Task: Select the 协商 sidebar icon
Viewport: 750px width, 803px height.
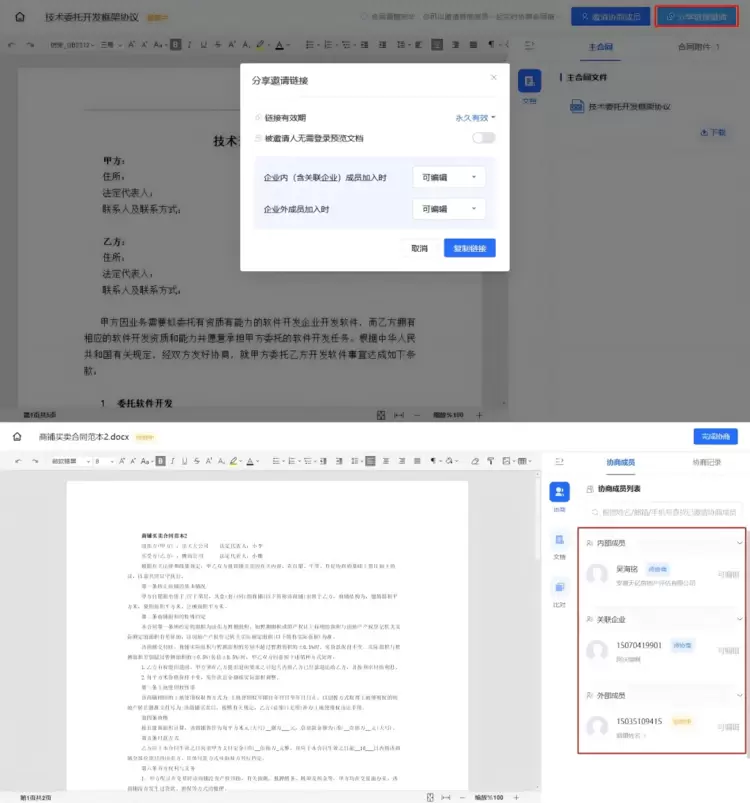Action: tap(559, 494)
